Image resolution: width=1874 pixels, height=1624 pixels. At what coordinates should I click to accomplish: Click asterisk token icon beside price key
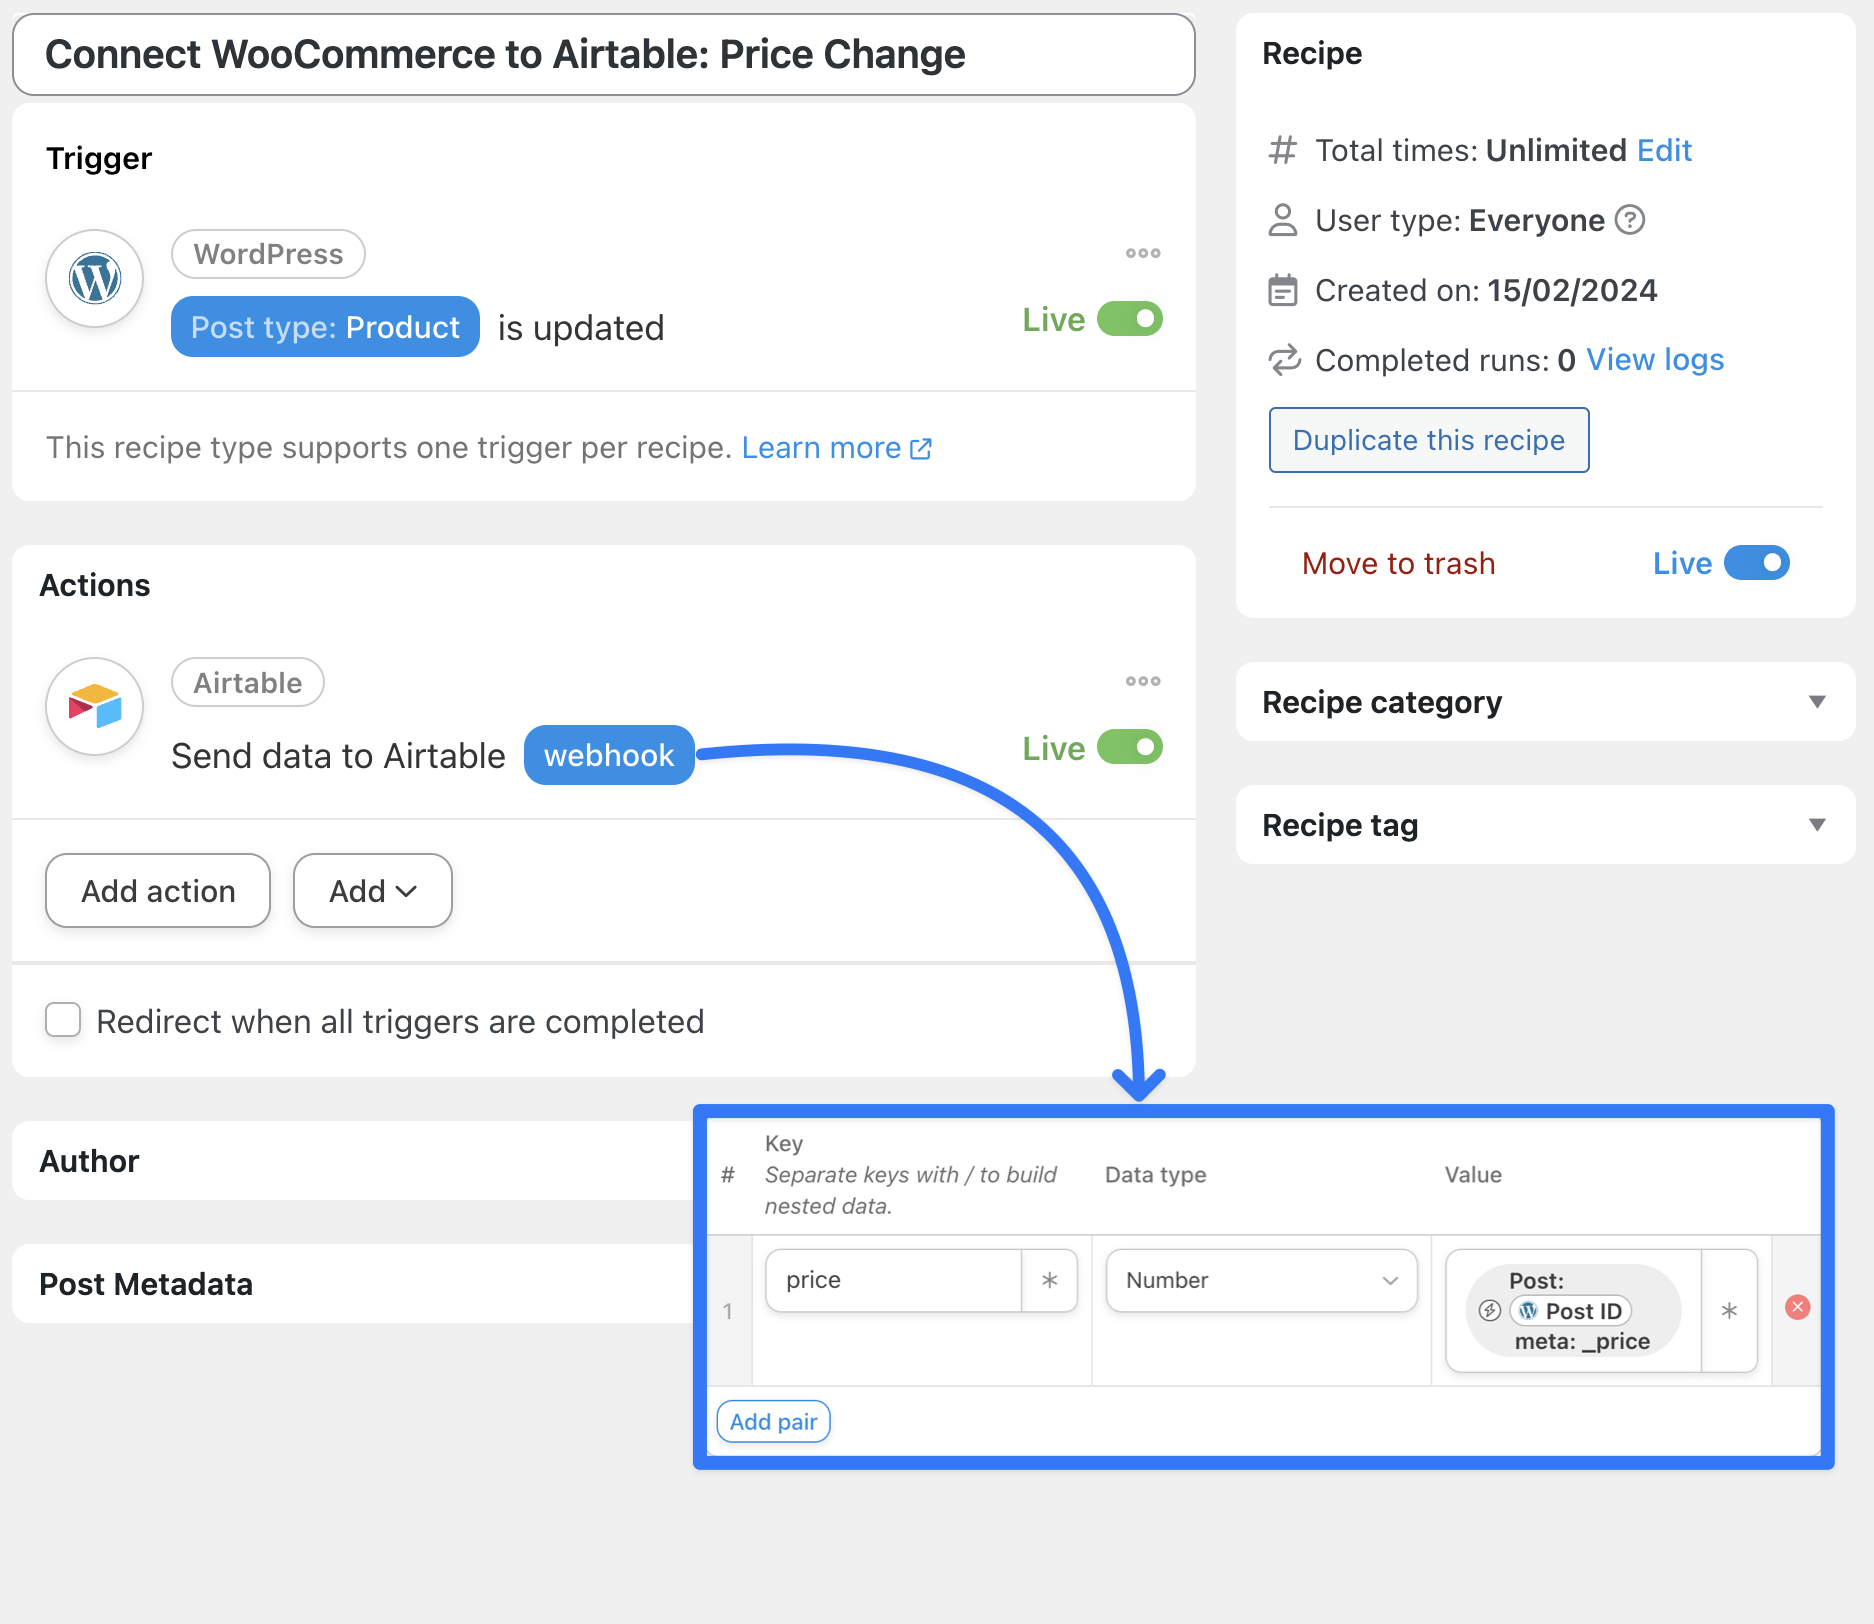pos(1049,1280)
